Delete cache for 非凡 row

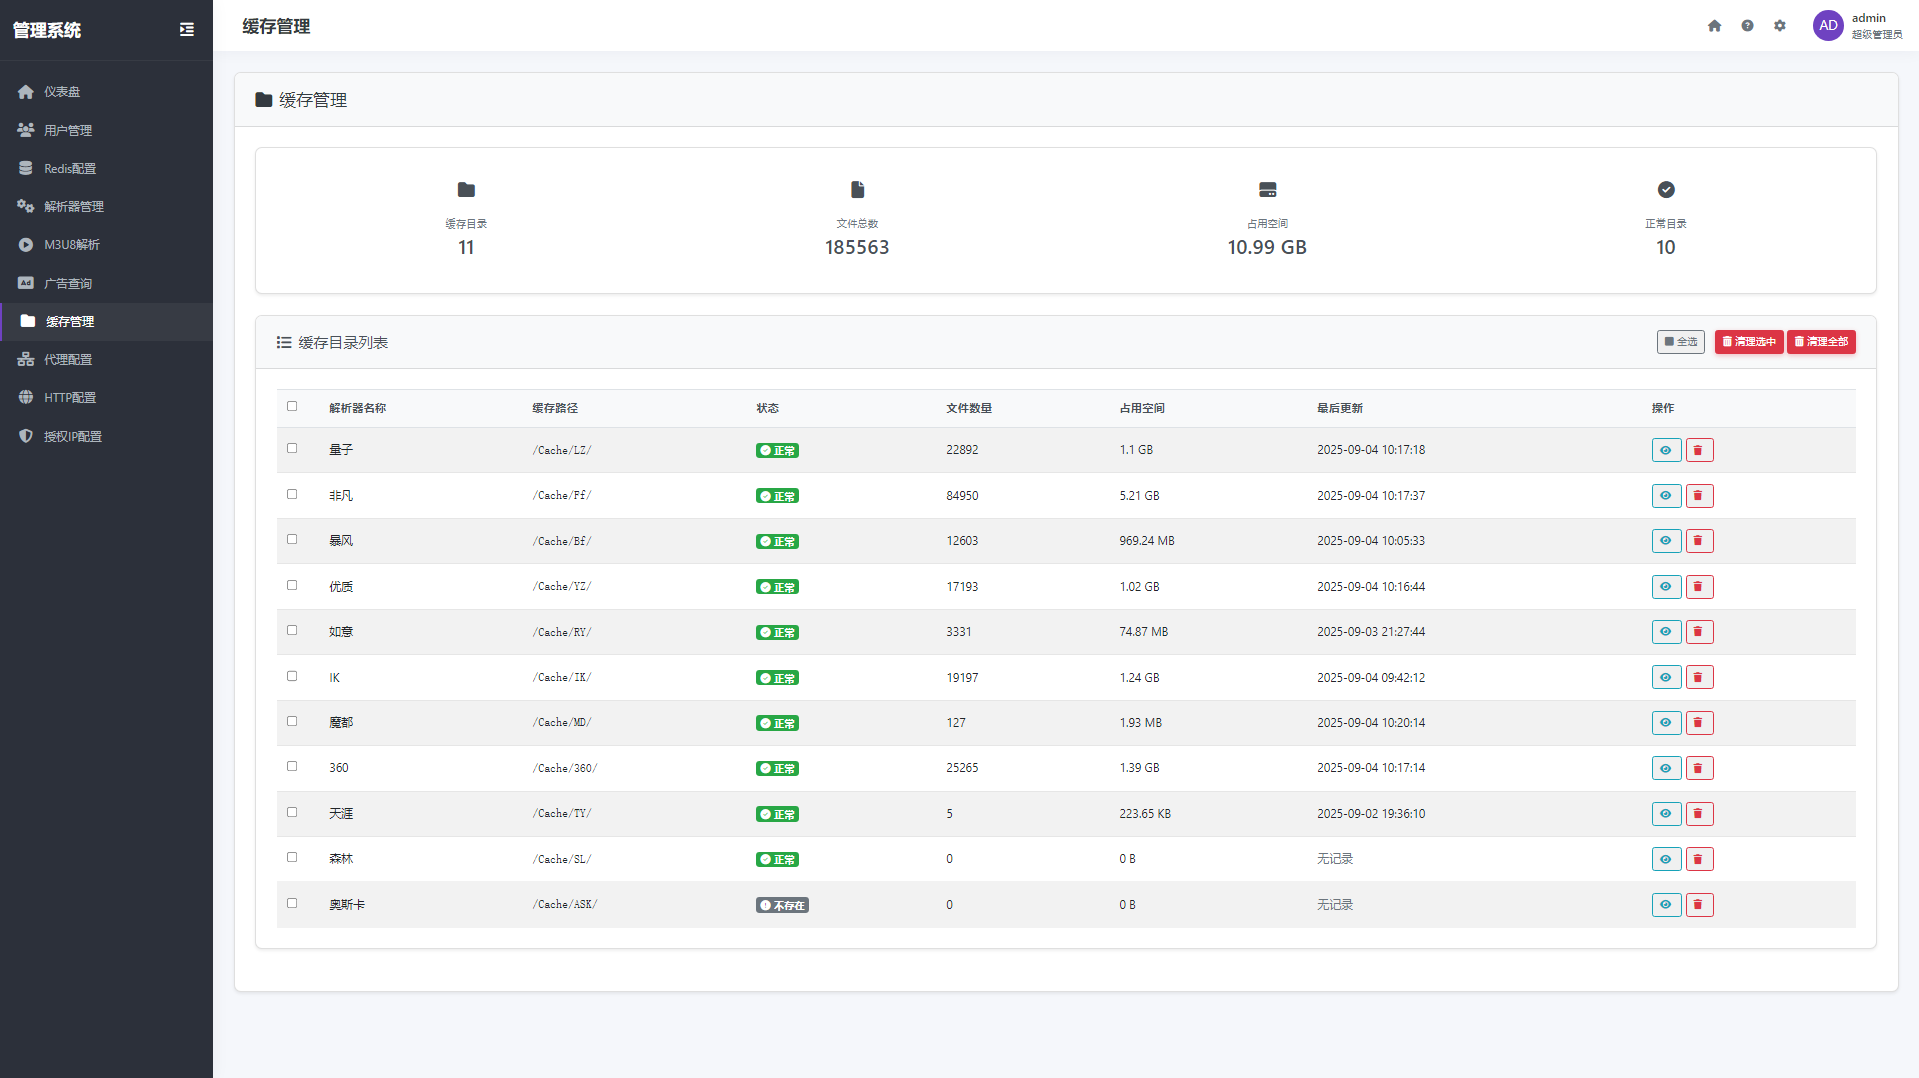[1699, 496]
